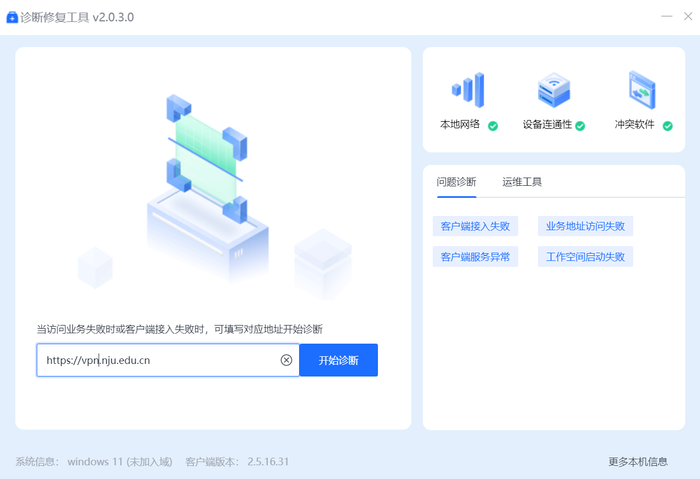Choose 业务地址访问失败 diagnosis option

pyautogui.click(x=585, y=226)
